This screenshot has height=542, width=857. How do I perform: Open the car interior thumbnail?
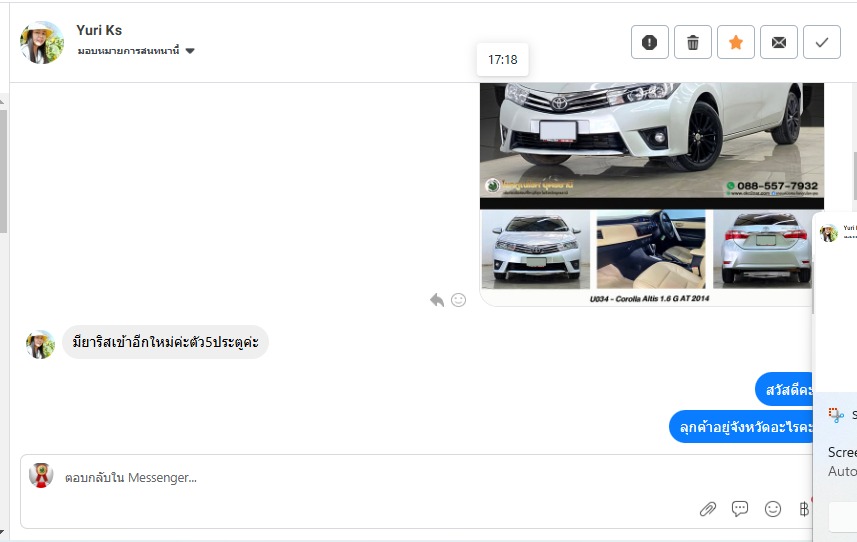pos(651,249)
